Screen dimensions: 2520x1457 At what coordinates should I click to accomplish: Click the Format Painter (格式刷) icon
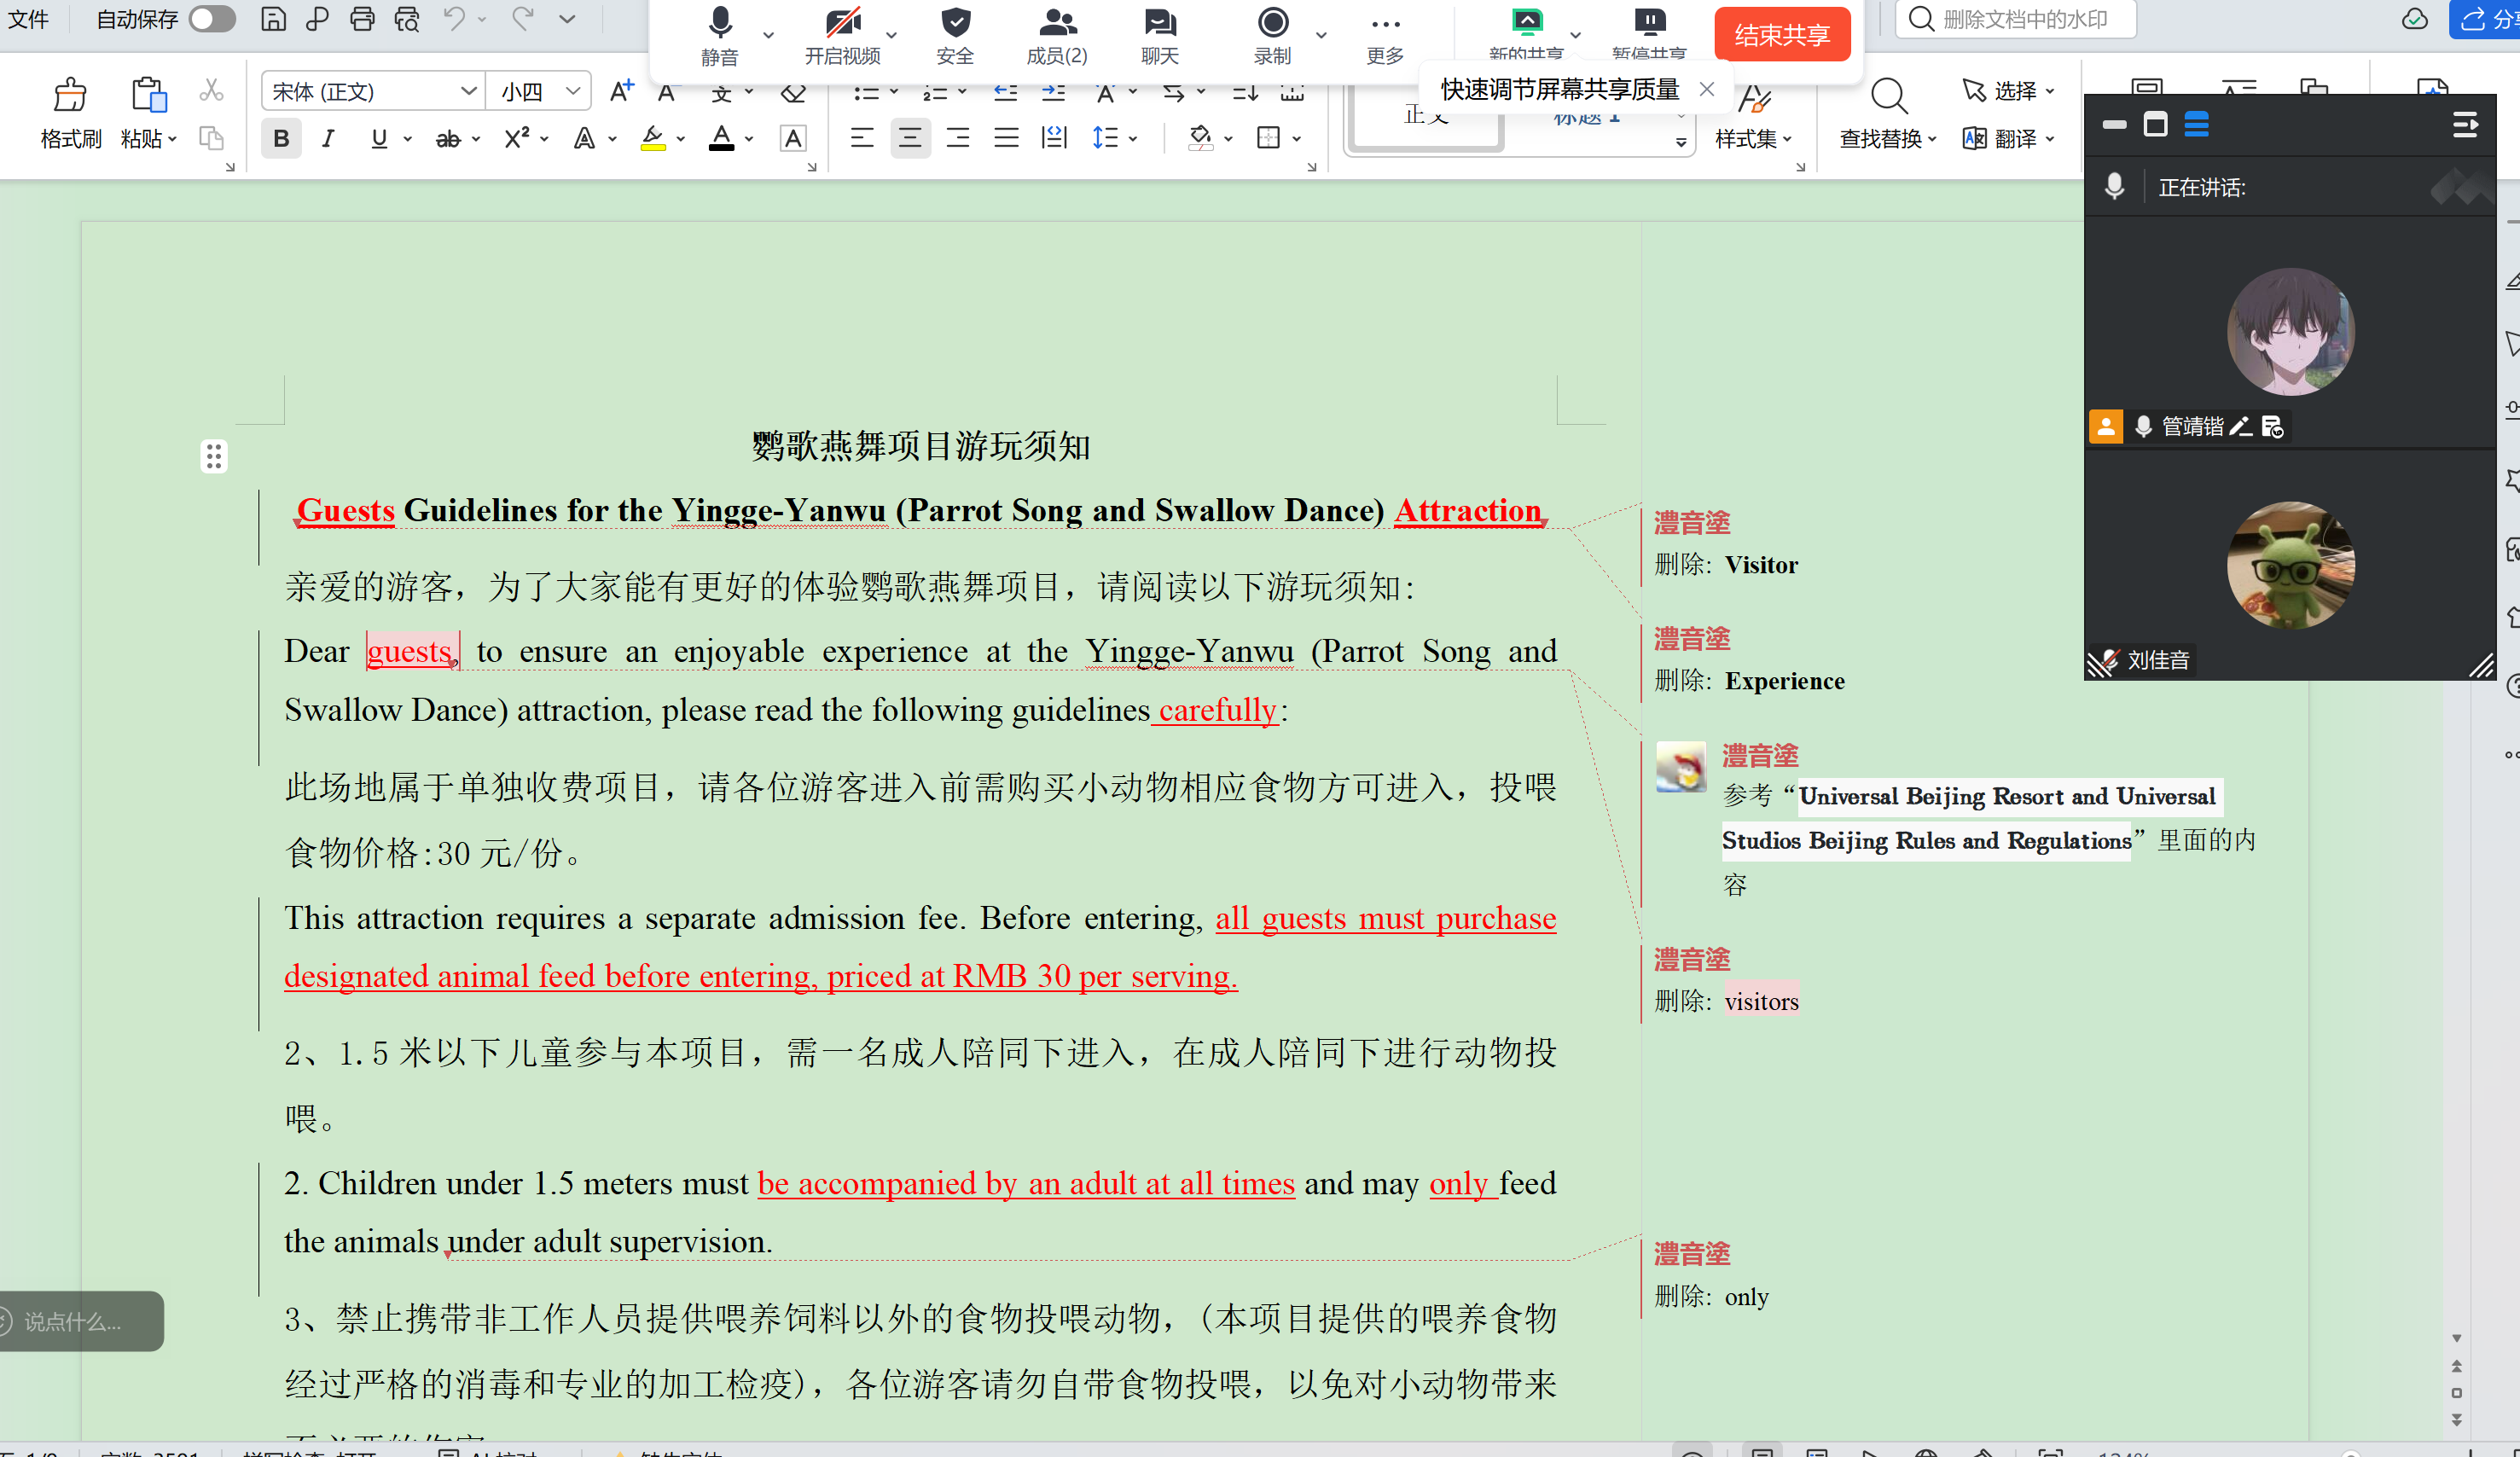(70, 95)
